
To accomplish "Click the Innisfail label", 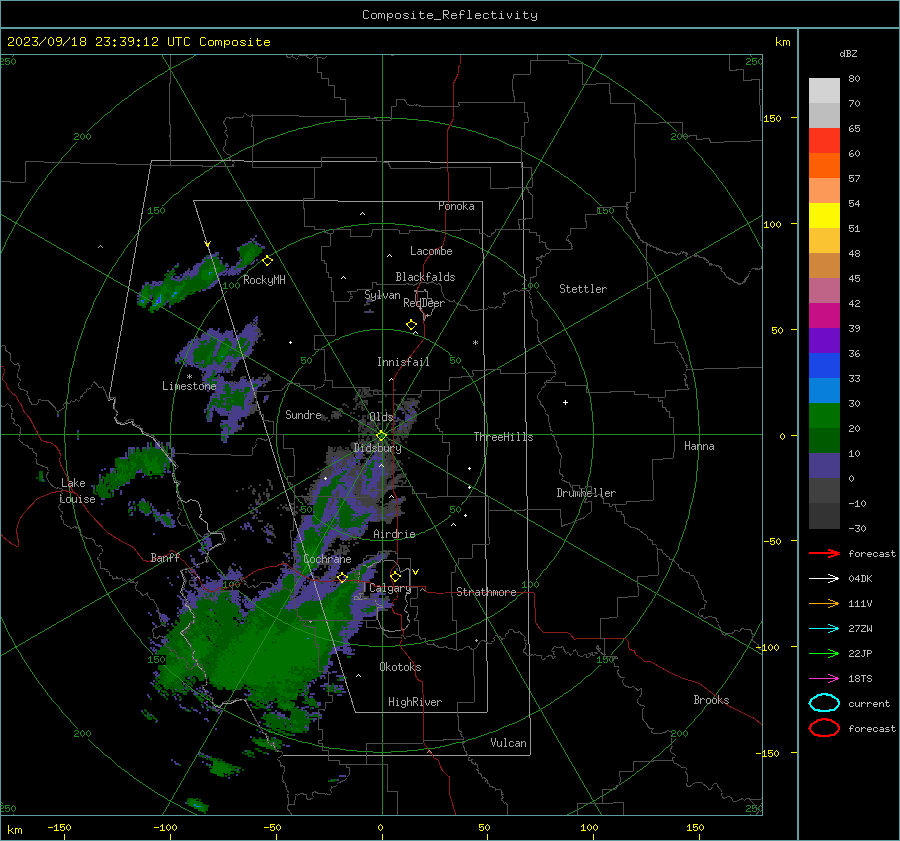I will pyautogui.click(x=403, y=362).
